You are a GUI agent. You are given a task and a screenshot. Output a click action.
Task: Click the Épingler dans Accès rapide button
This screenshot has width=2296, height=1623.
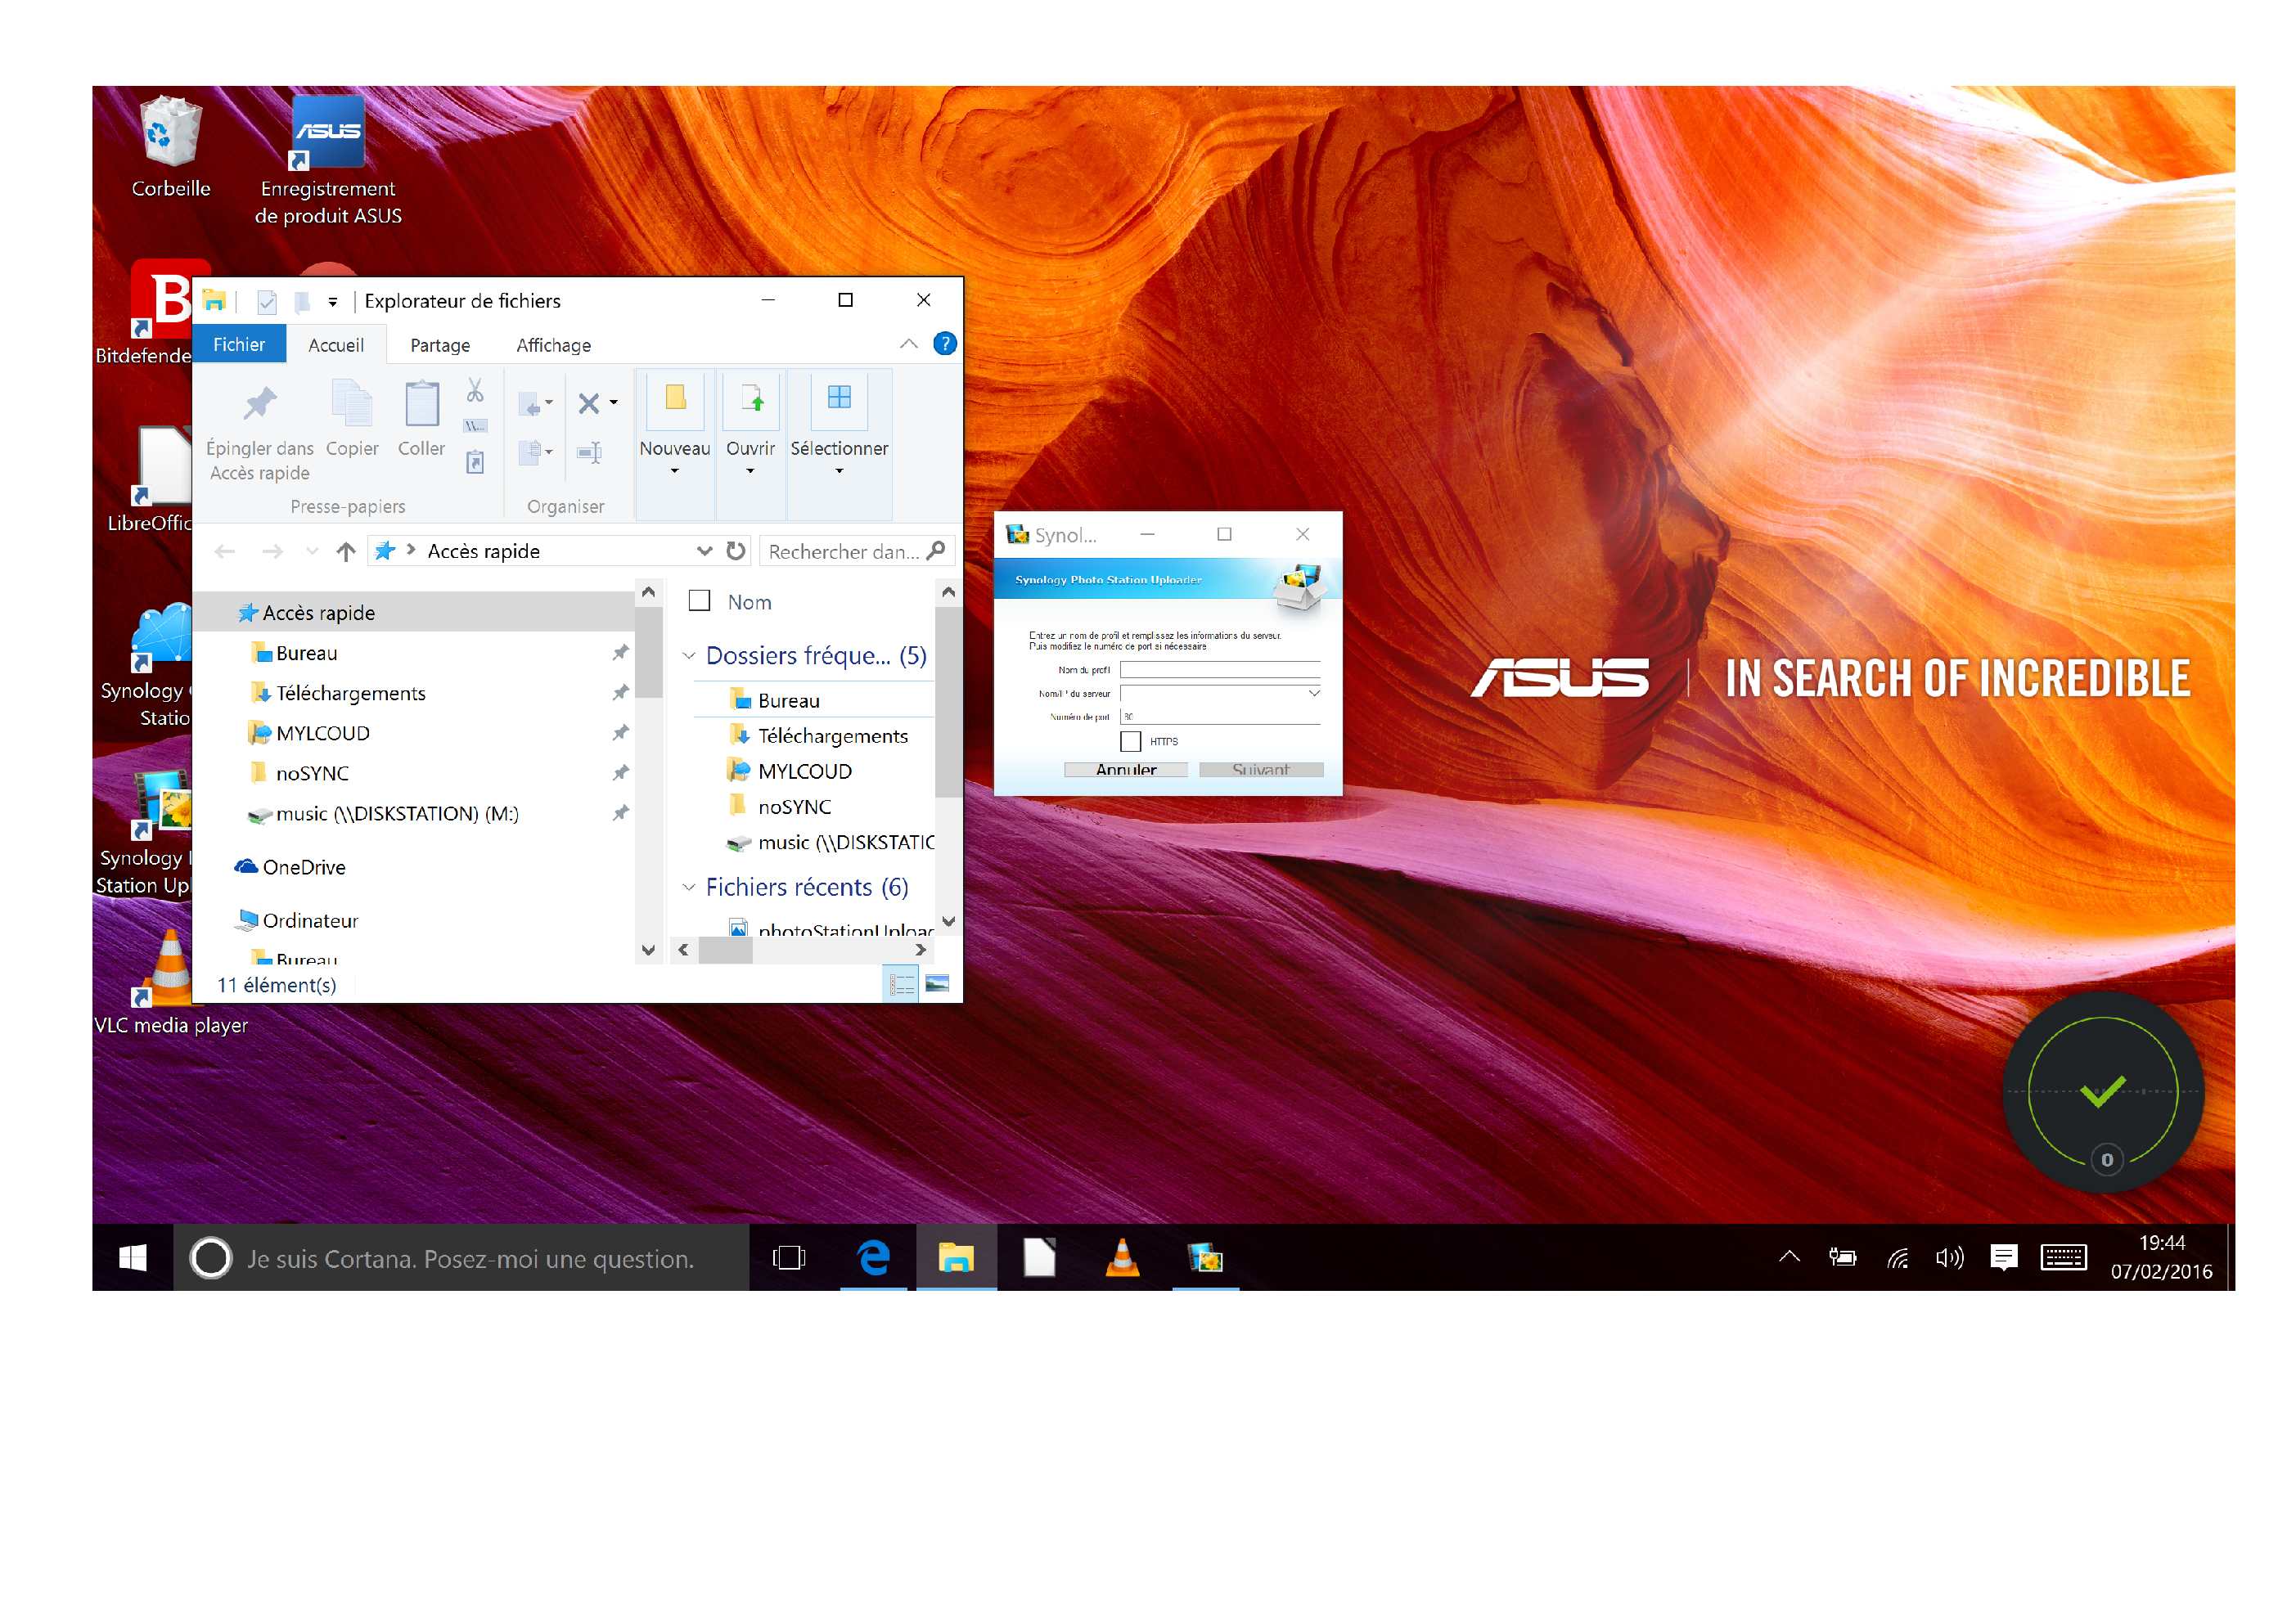(x=260, y=432)
